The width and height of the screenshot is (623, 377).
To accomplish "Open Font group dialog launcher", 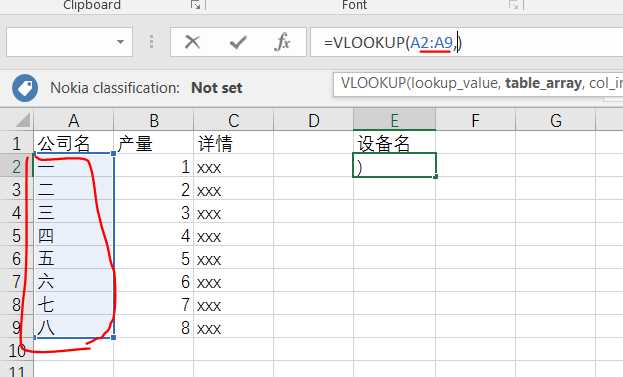I will [513, 5].
